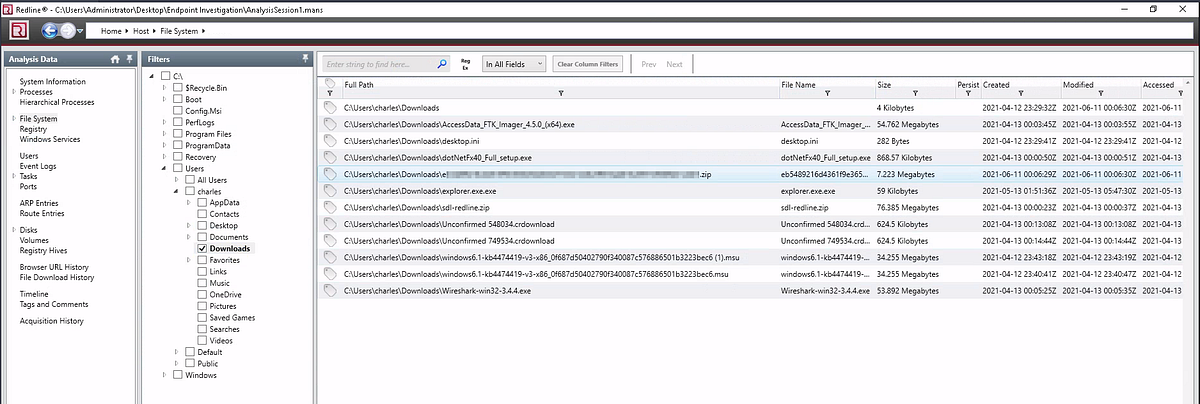
Task: Pin the Filters panel
Action: click(x=305, y=59)
